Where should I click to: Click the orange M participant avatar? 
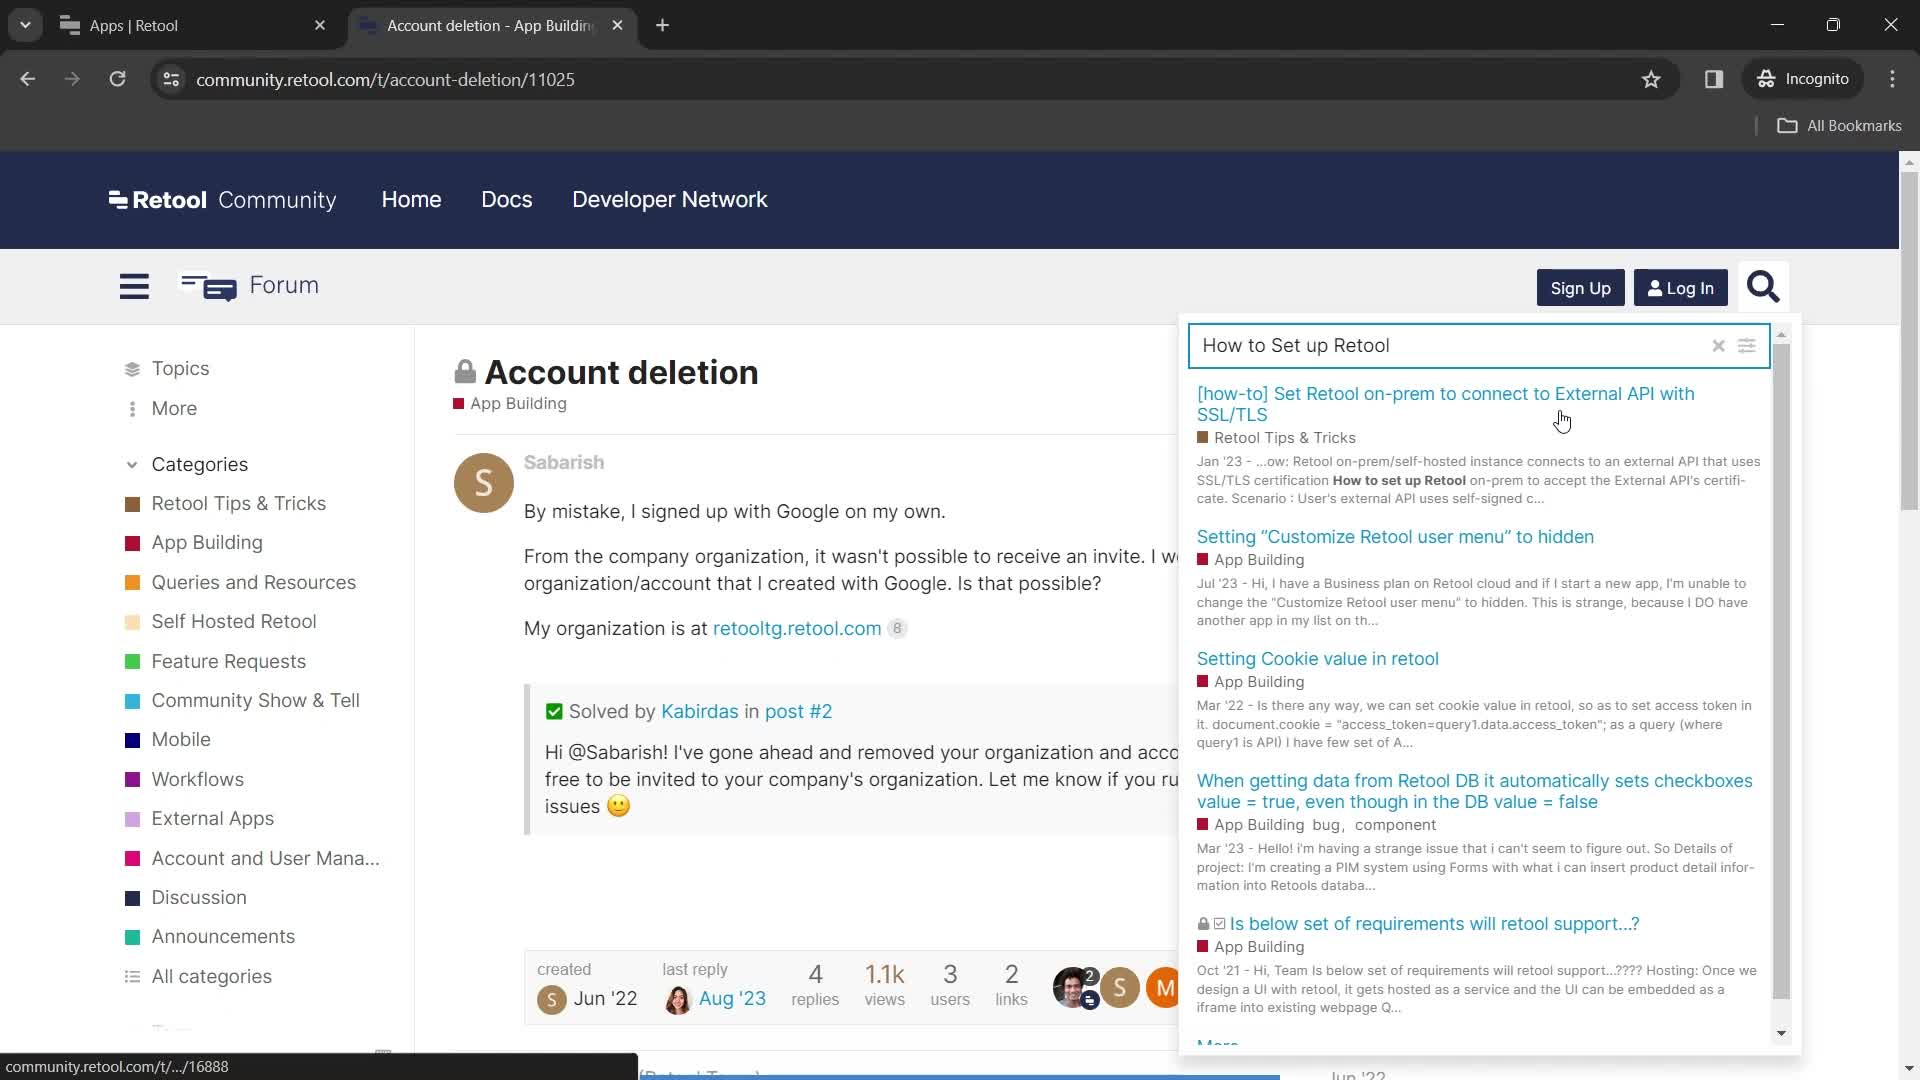pyautogui.click(x=1164, y=988)
